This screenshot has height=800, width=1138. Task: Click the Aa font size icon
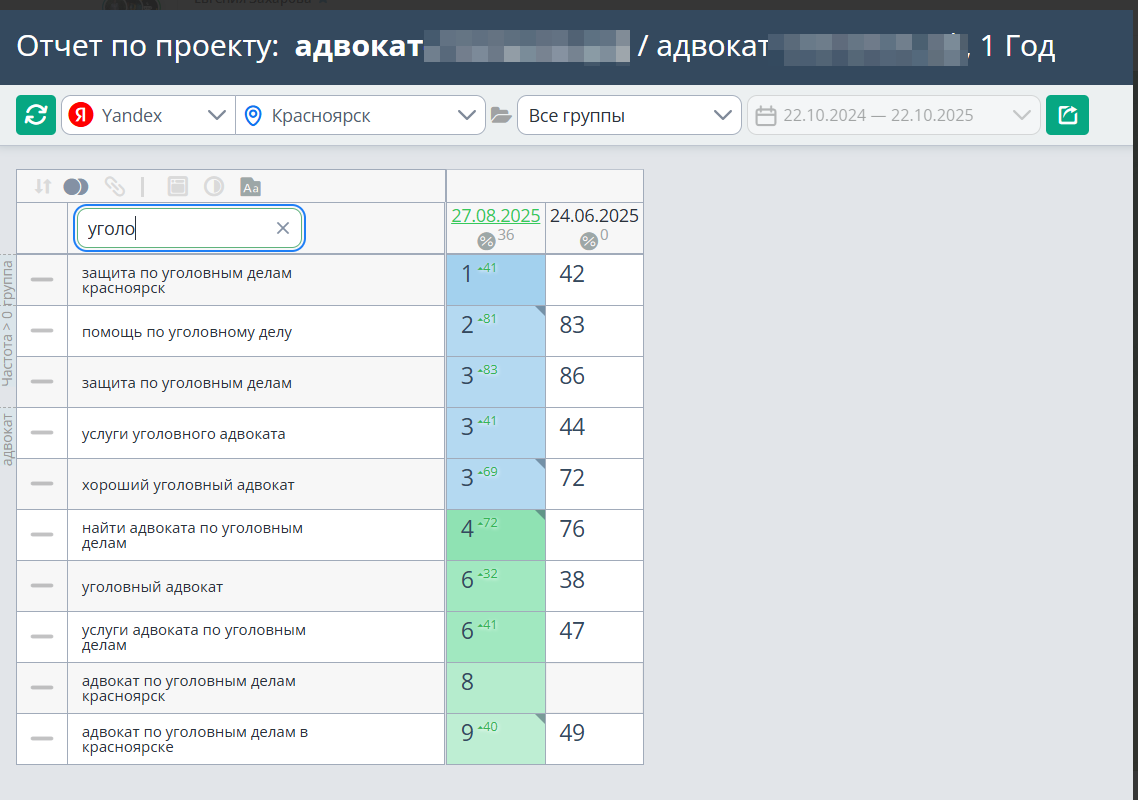(250, 186)
